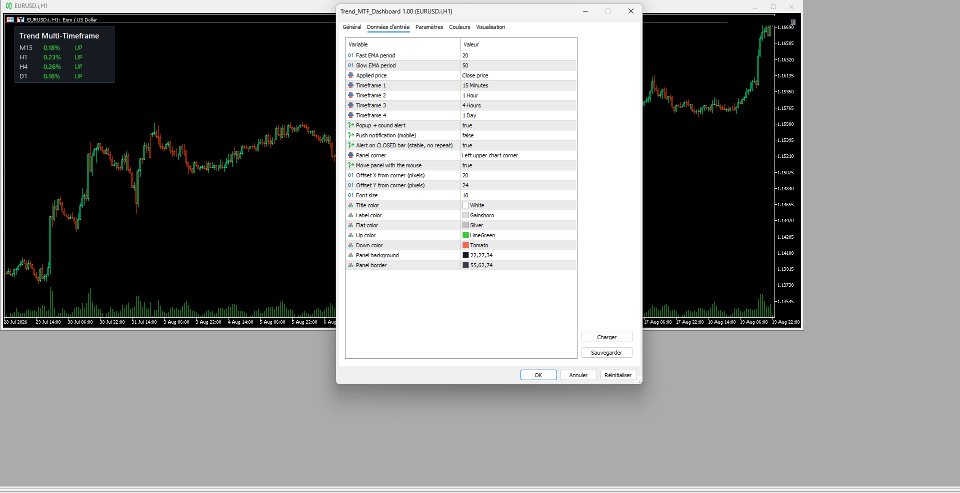Click the enum icon beside Panel corner
Screen dimensions: 960x493
[351, 155]
